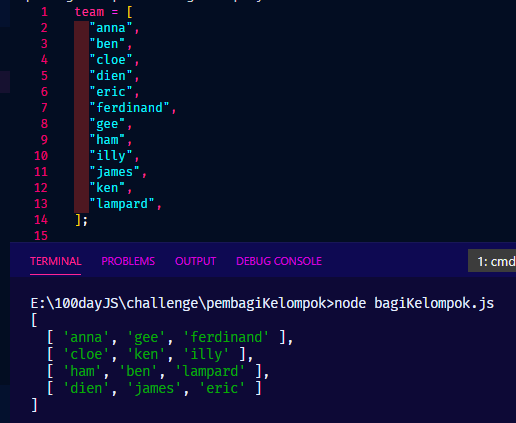Viewport: 516px width, 423px height.
Task: Open the '1: cmd' terminal selector dropdown
Action: [x=492, y=261]
